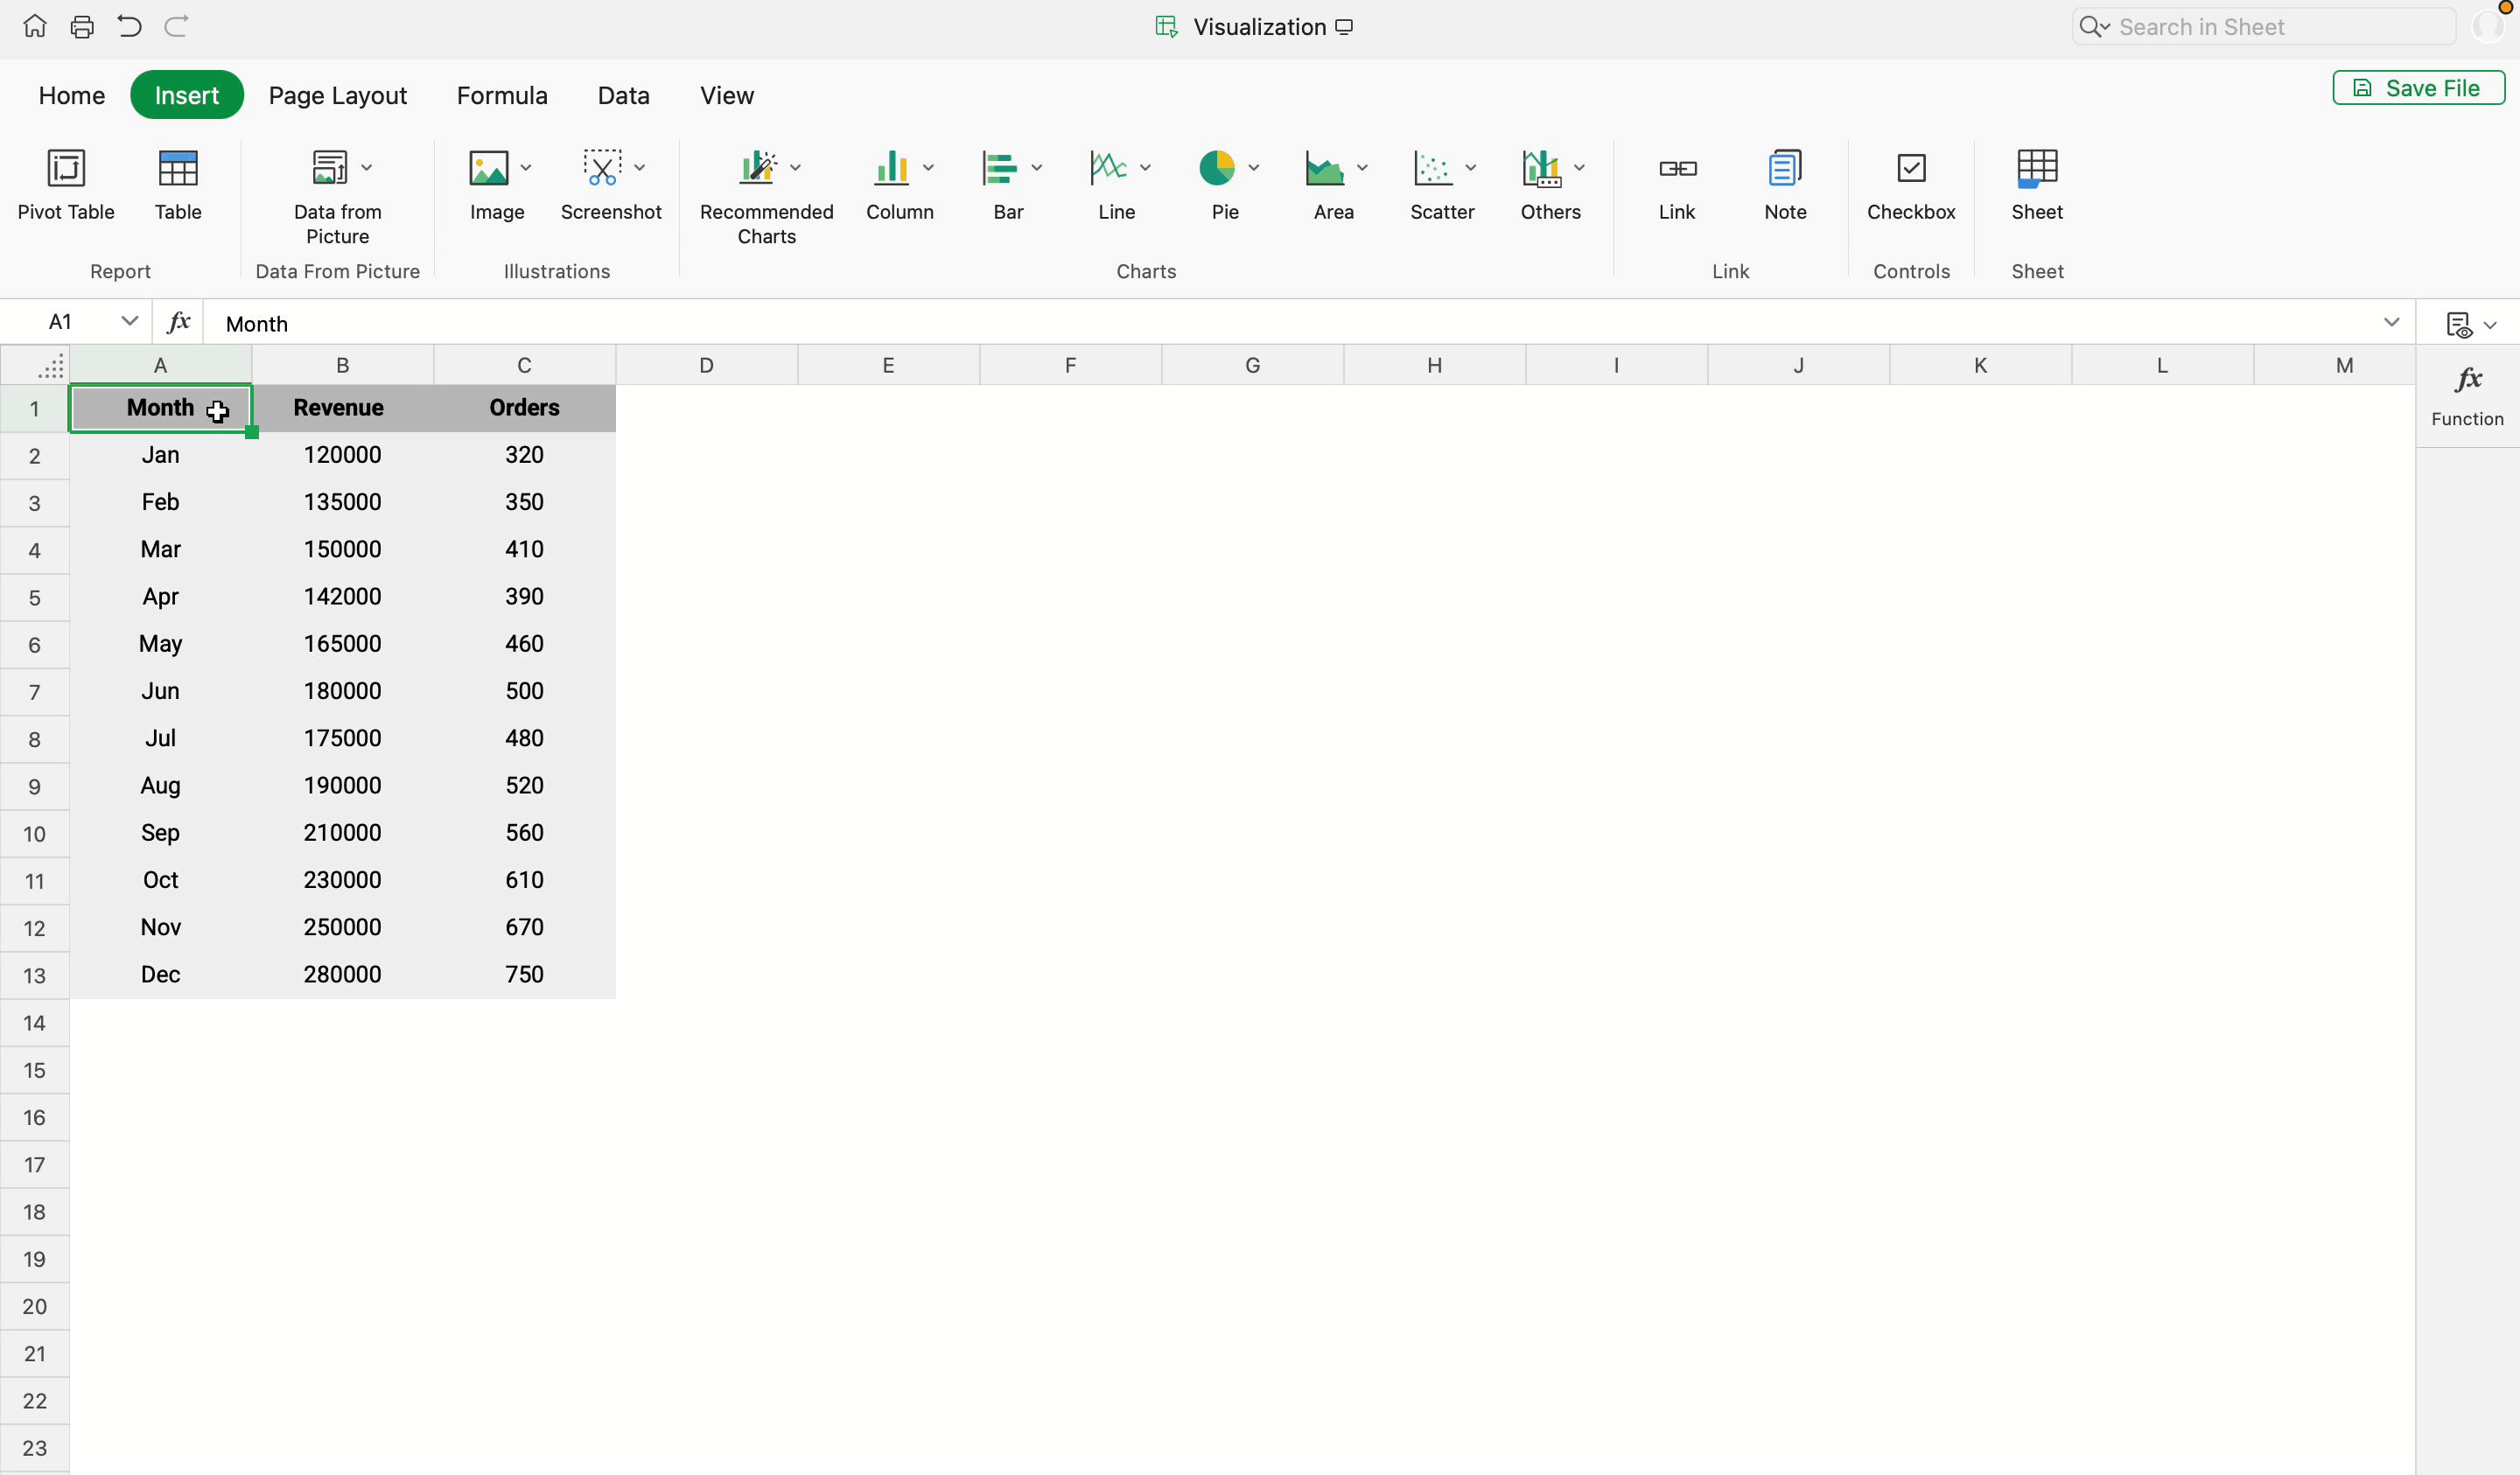Insert a Pie chart
Screen dimensions: 2520x1475
coord(1216,169)
